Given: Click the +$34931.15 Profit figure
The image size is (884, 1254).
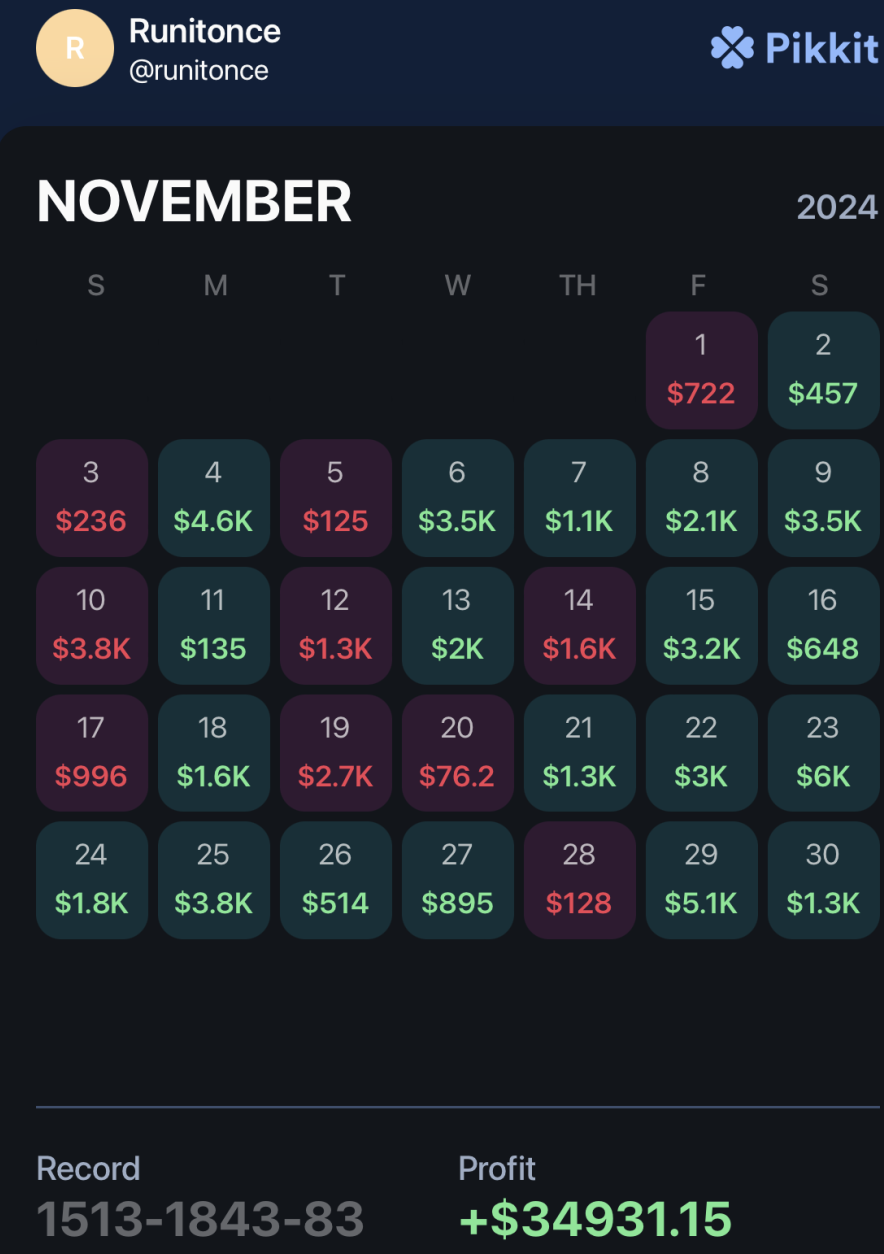Looking at the screenshot, I should (x=594, y=1218).
